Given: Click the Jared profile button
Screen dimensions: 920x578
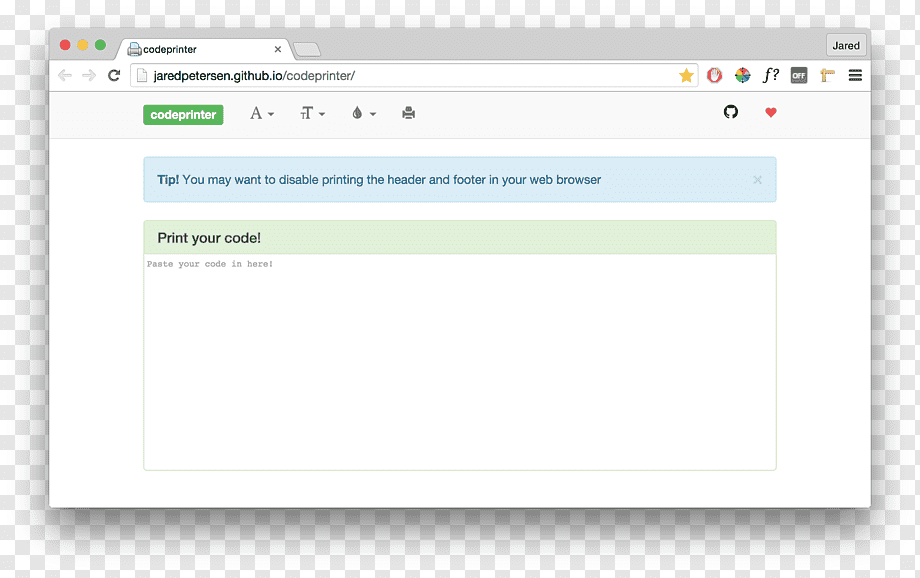Looking at the screenshot, I should pyautogui.click(x=846, y=45).
